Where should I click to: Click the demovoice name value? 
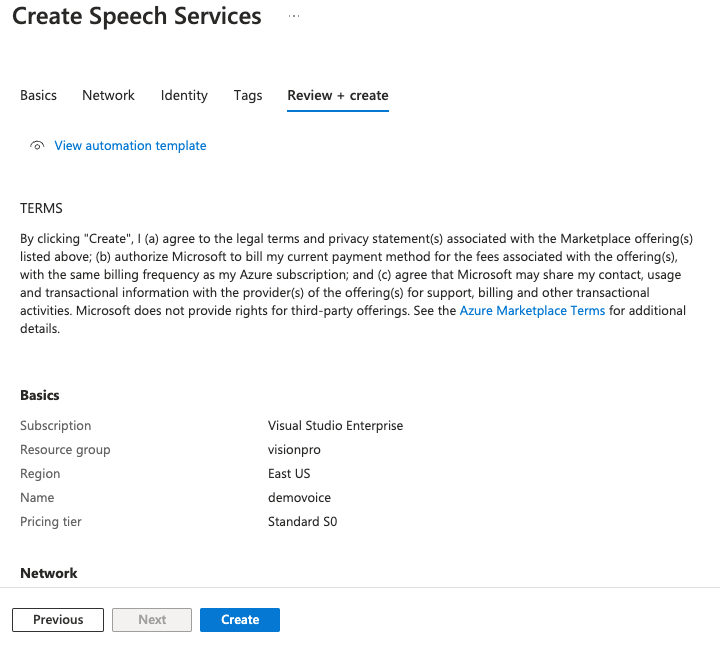(299, 498)
